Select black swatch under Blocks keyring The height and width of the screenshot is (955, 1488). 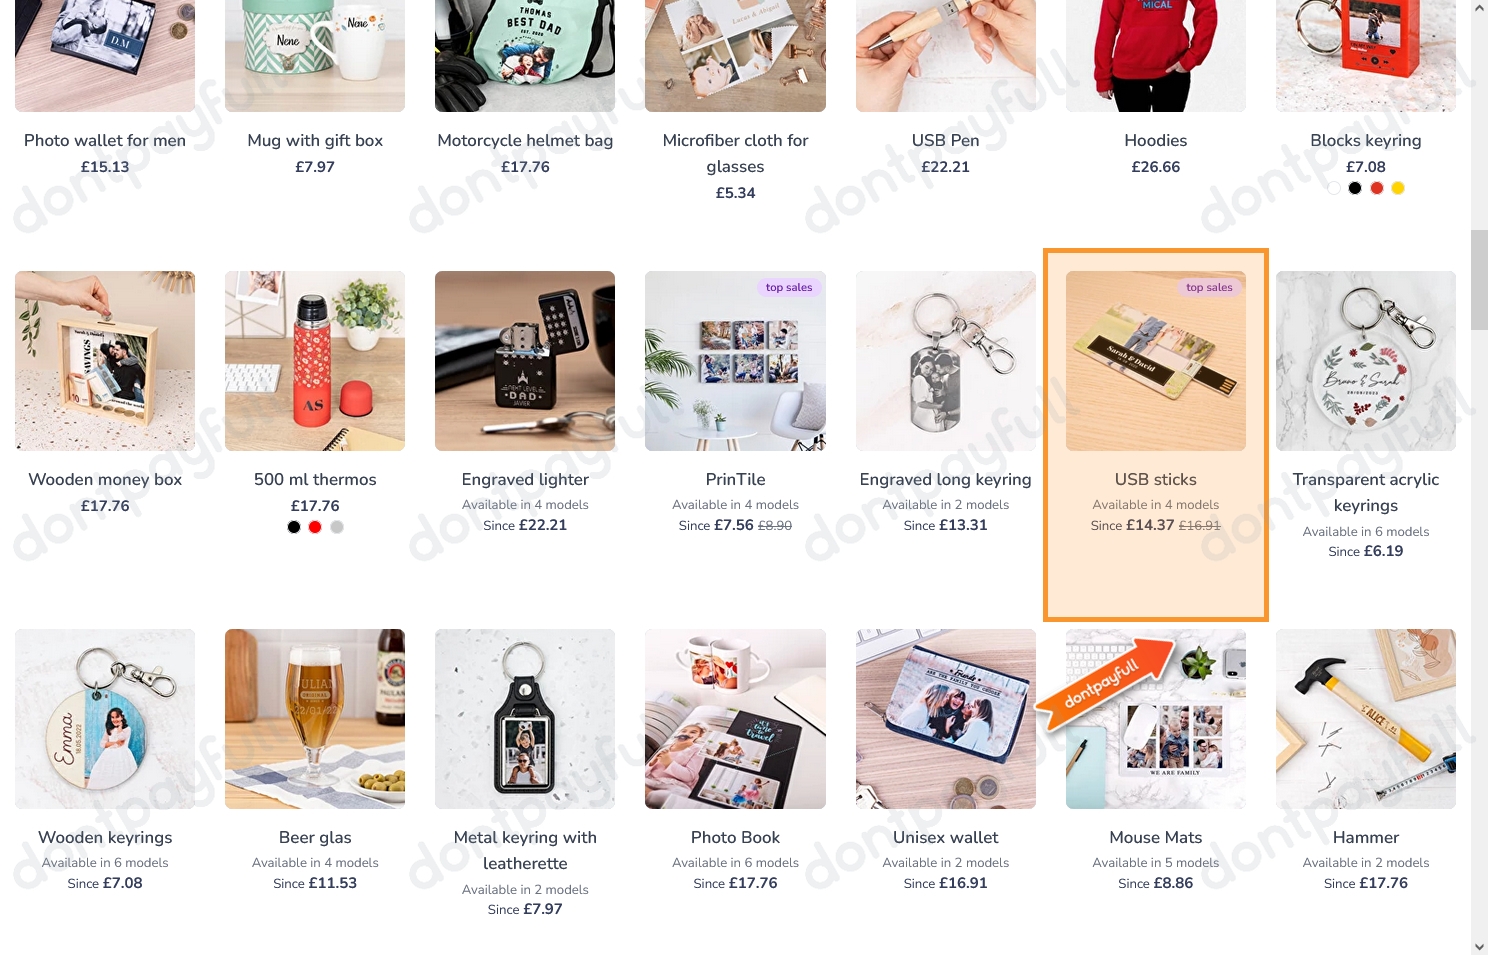click(x=1355, y=188)
